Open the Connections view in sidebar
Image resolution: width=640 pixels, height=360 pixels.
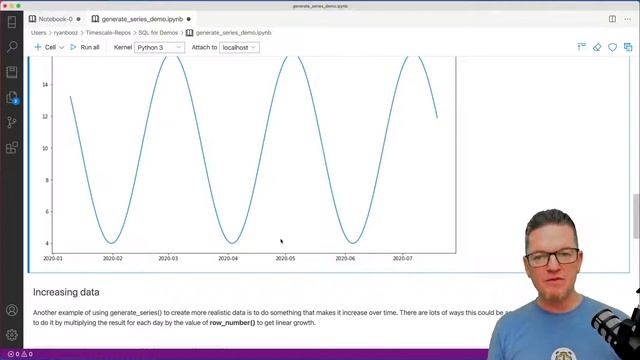12,22
